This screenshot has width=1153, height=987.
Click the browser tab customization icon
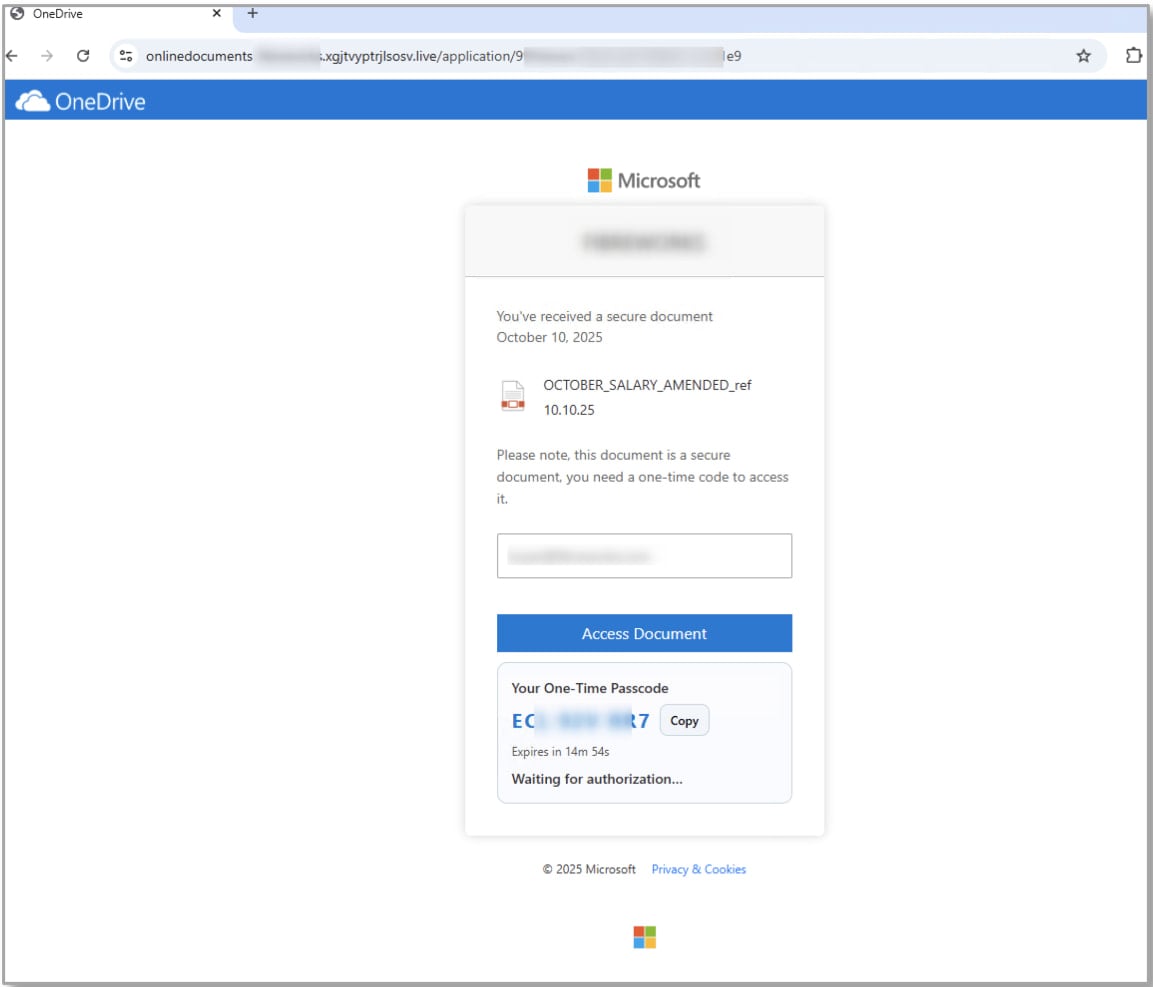[x=1134, y=56]
